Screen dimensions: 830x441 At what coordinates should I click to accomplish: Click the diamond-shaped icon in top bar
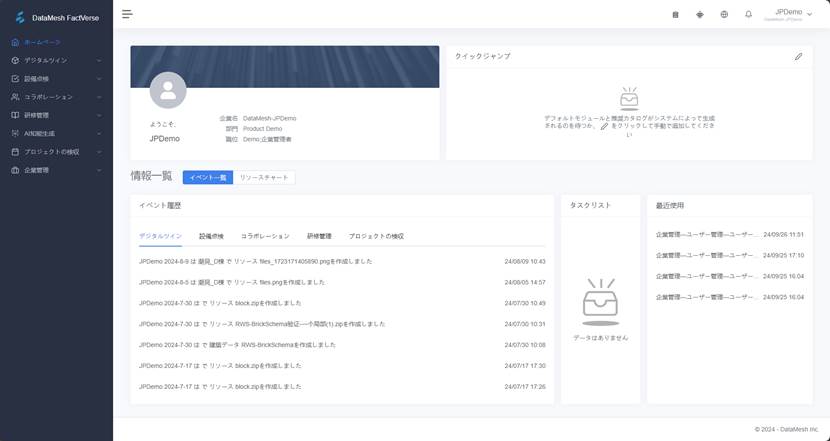tap(700, 15)
